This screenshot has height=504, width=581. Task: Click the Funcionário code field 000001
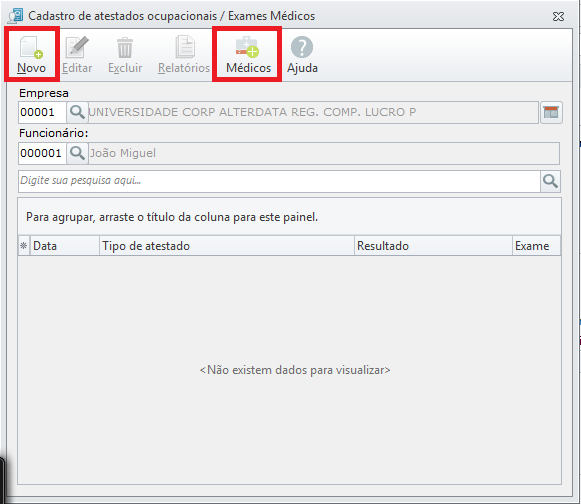tap(42, 153)
